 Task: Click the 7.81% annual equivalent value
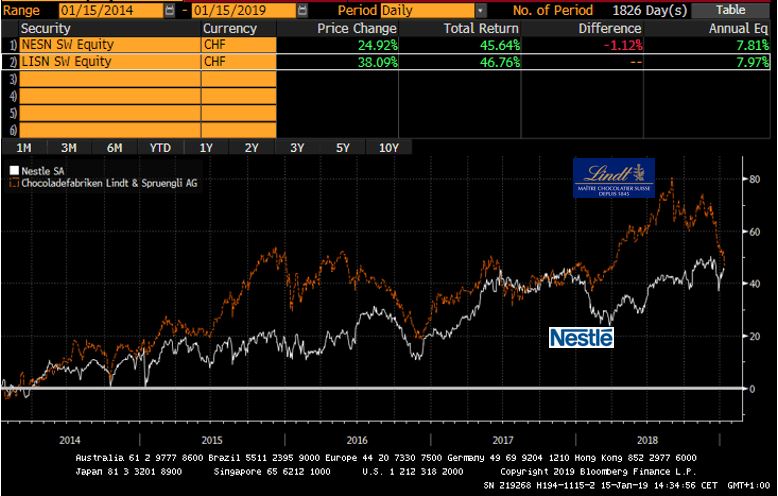(753, 45)
